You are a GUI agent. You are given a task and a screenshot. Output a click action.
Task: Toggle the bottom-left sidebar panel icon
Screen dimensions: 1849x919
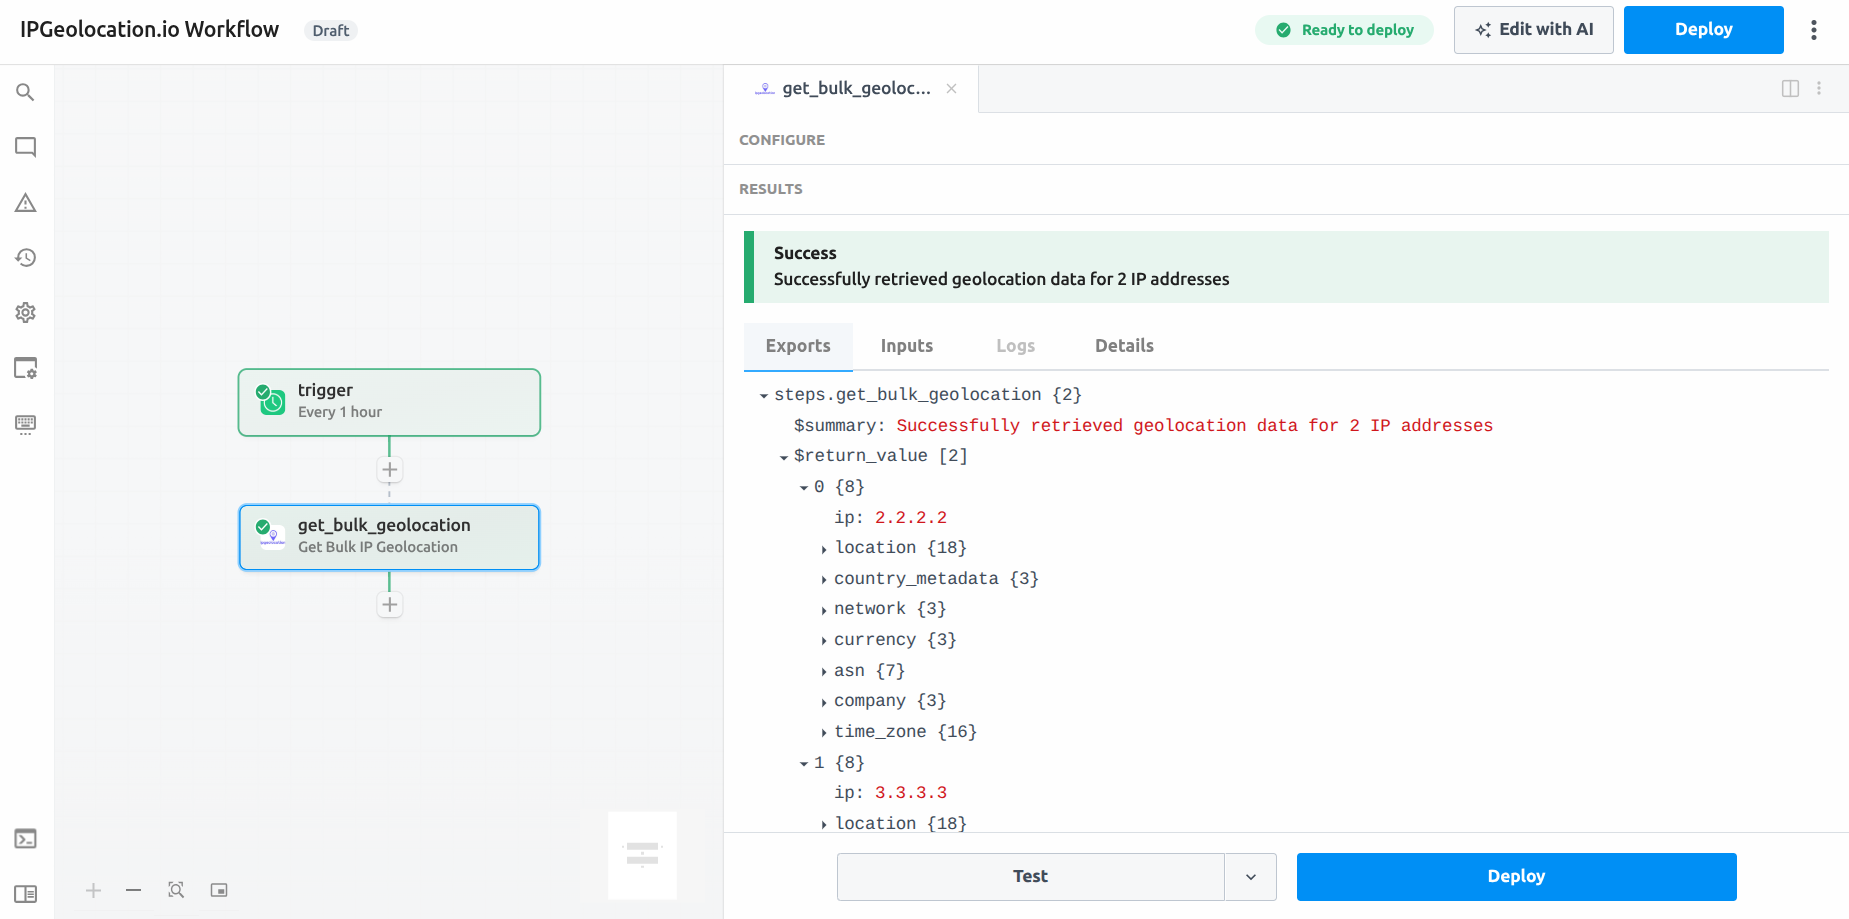click(x=26, y=894)
